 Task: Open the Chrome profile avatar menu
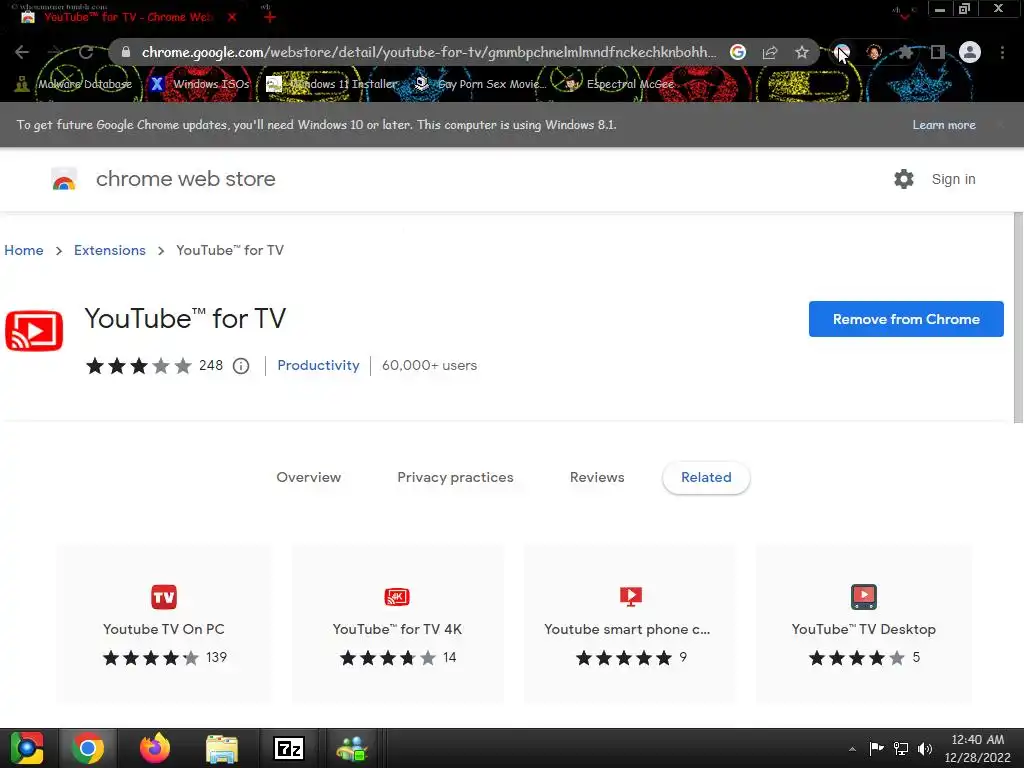[x=970, y=52]
